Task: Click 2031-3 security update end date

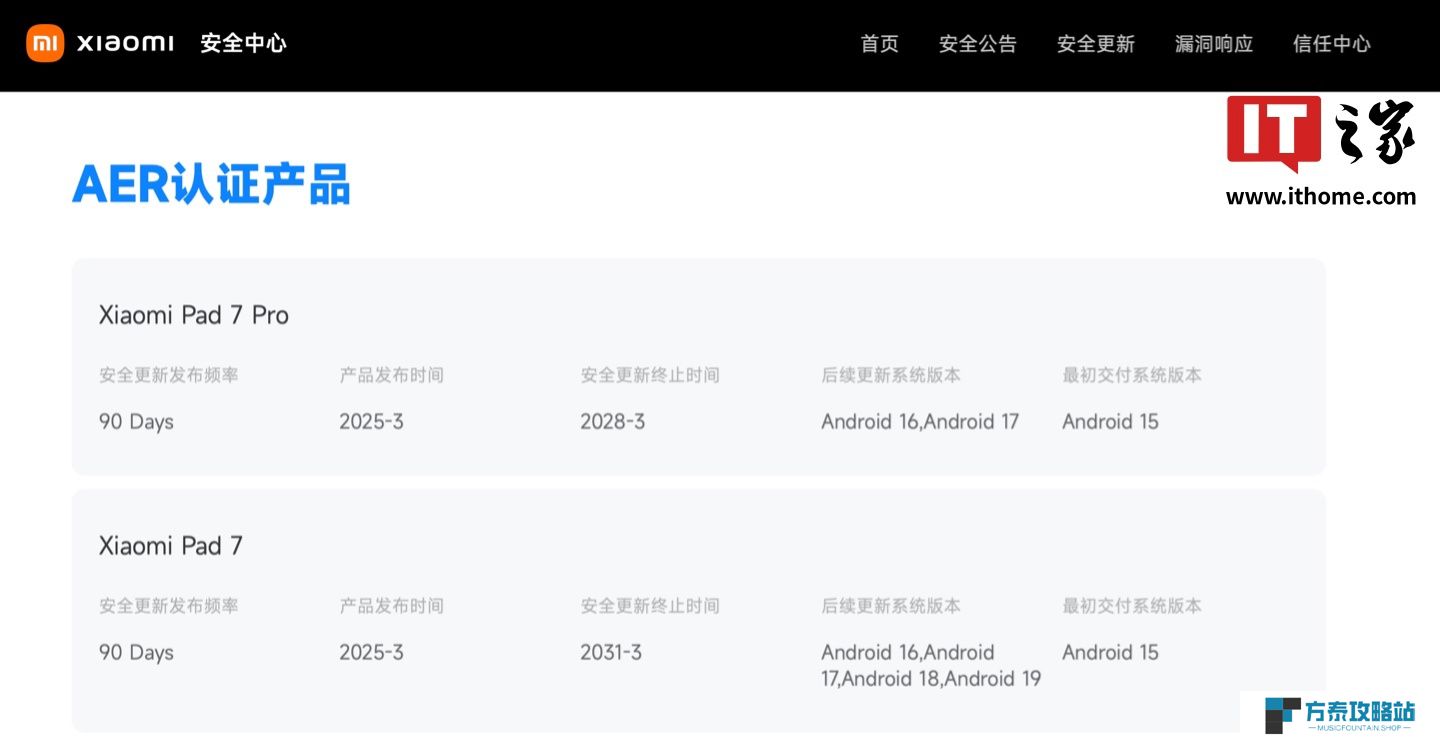Action: 611,653
